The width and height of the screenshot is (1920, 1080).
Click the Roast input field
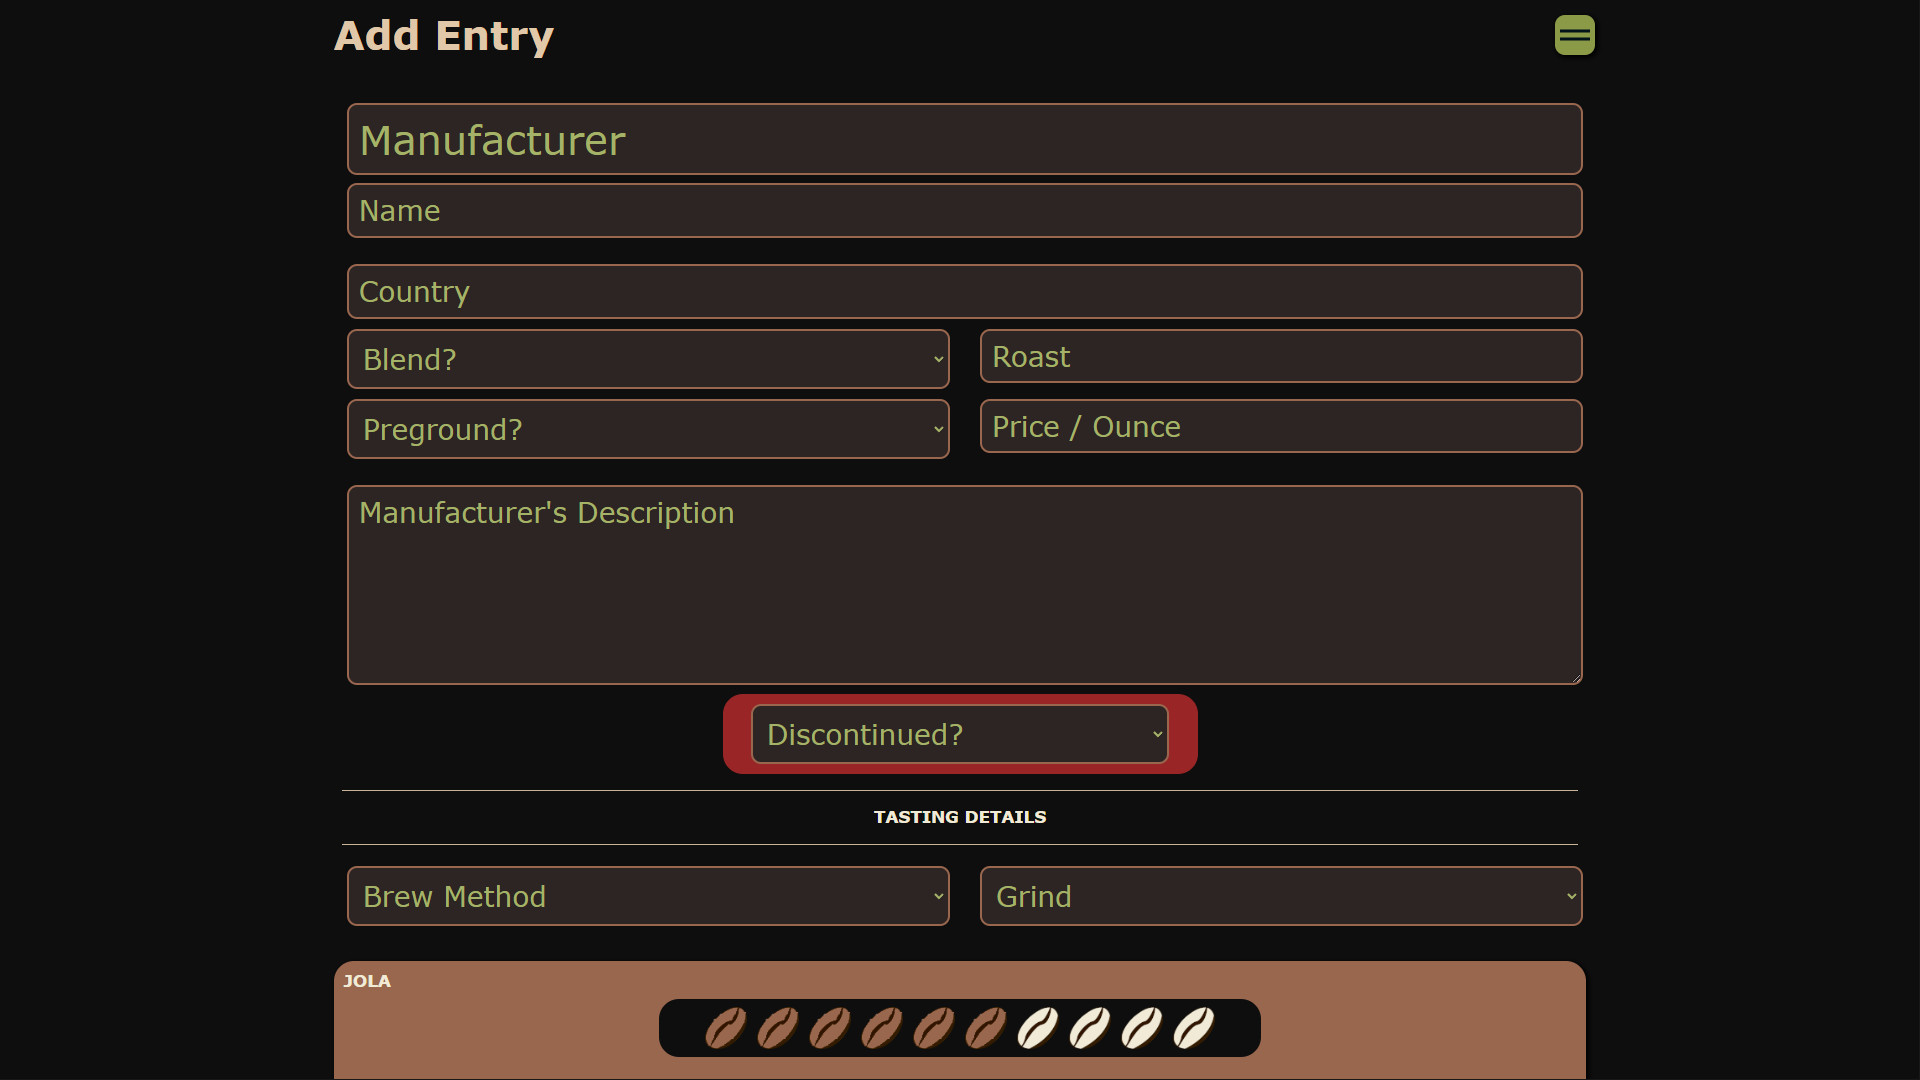[x=1278, y=356]
